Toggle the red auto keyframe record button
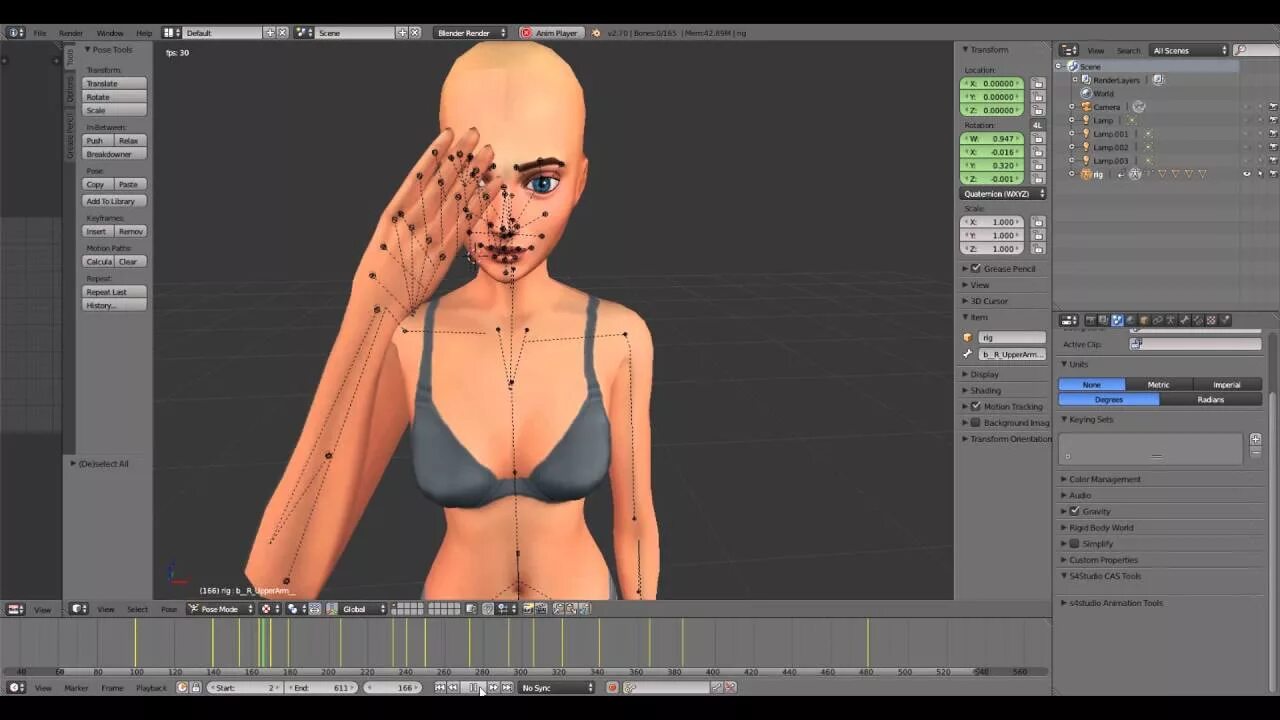 [x=613, y=688]
